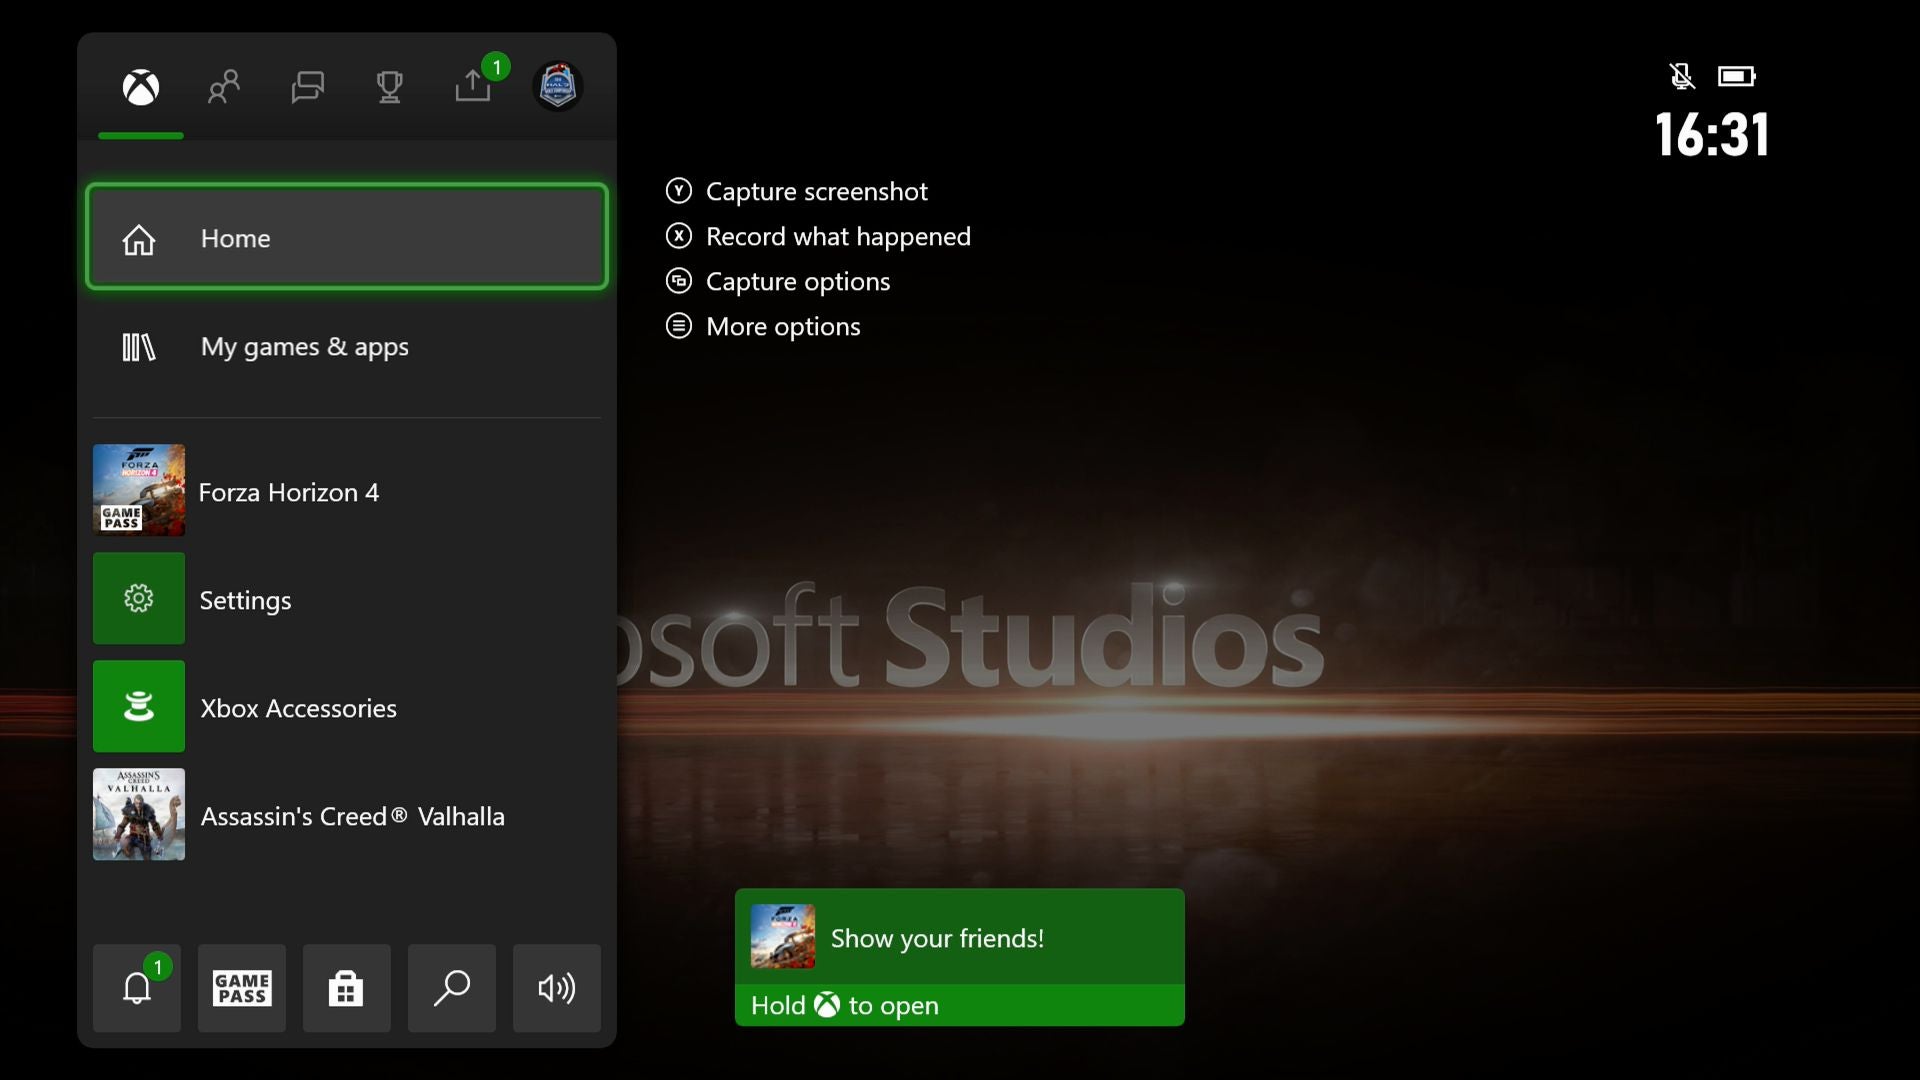Viewport: 1920px width, 1080px height.
Task: Open Settings from the recent list
Action: (347, 599)
